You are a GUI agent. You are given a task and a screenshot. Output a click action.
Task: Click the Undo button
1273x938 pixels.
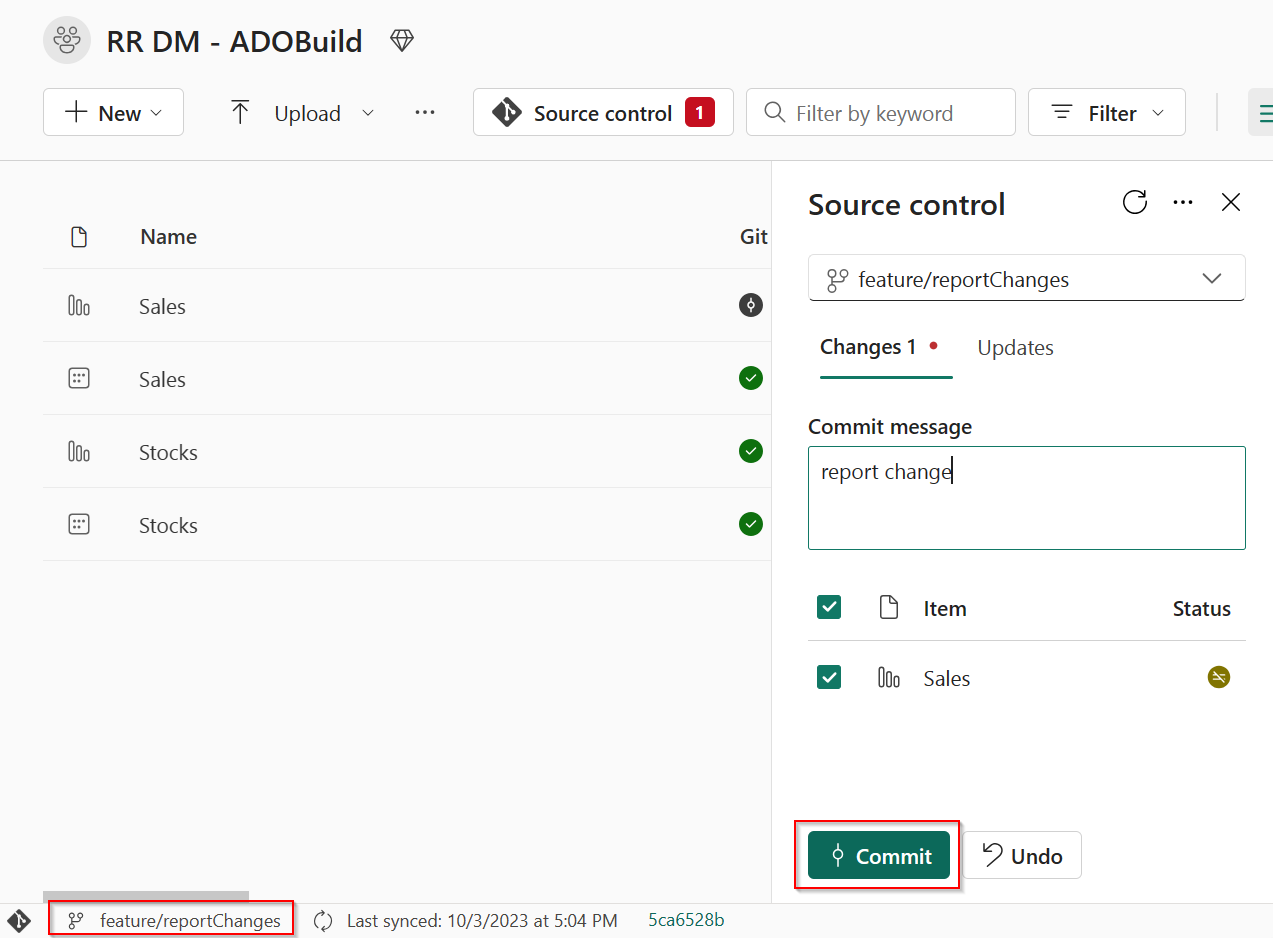[x=1021, y=855]
